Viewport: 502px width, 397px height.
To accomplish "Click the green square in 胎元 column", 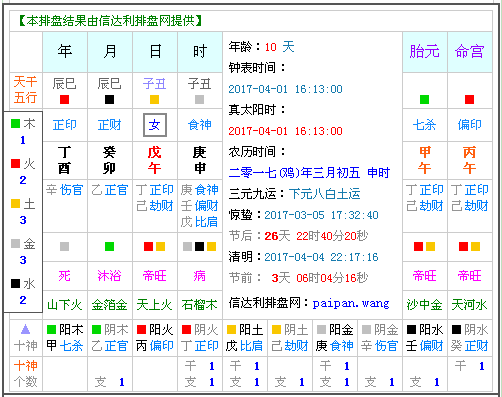I will click(424, 99).
